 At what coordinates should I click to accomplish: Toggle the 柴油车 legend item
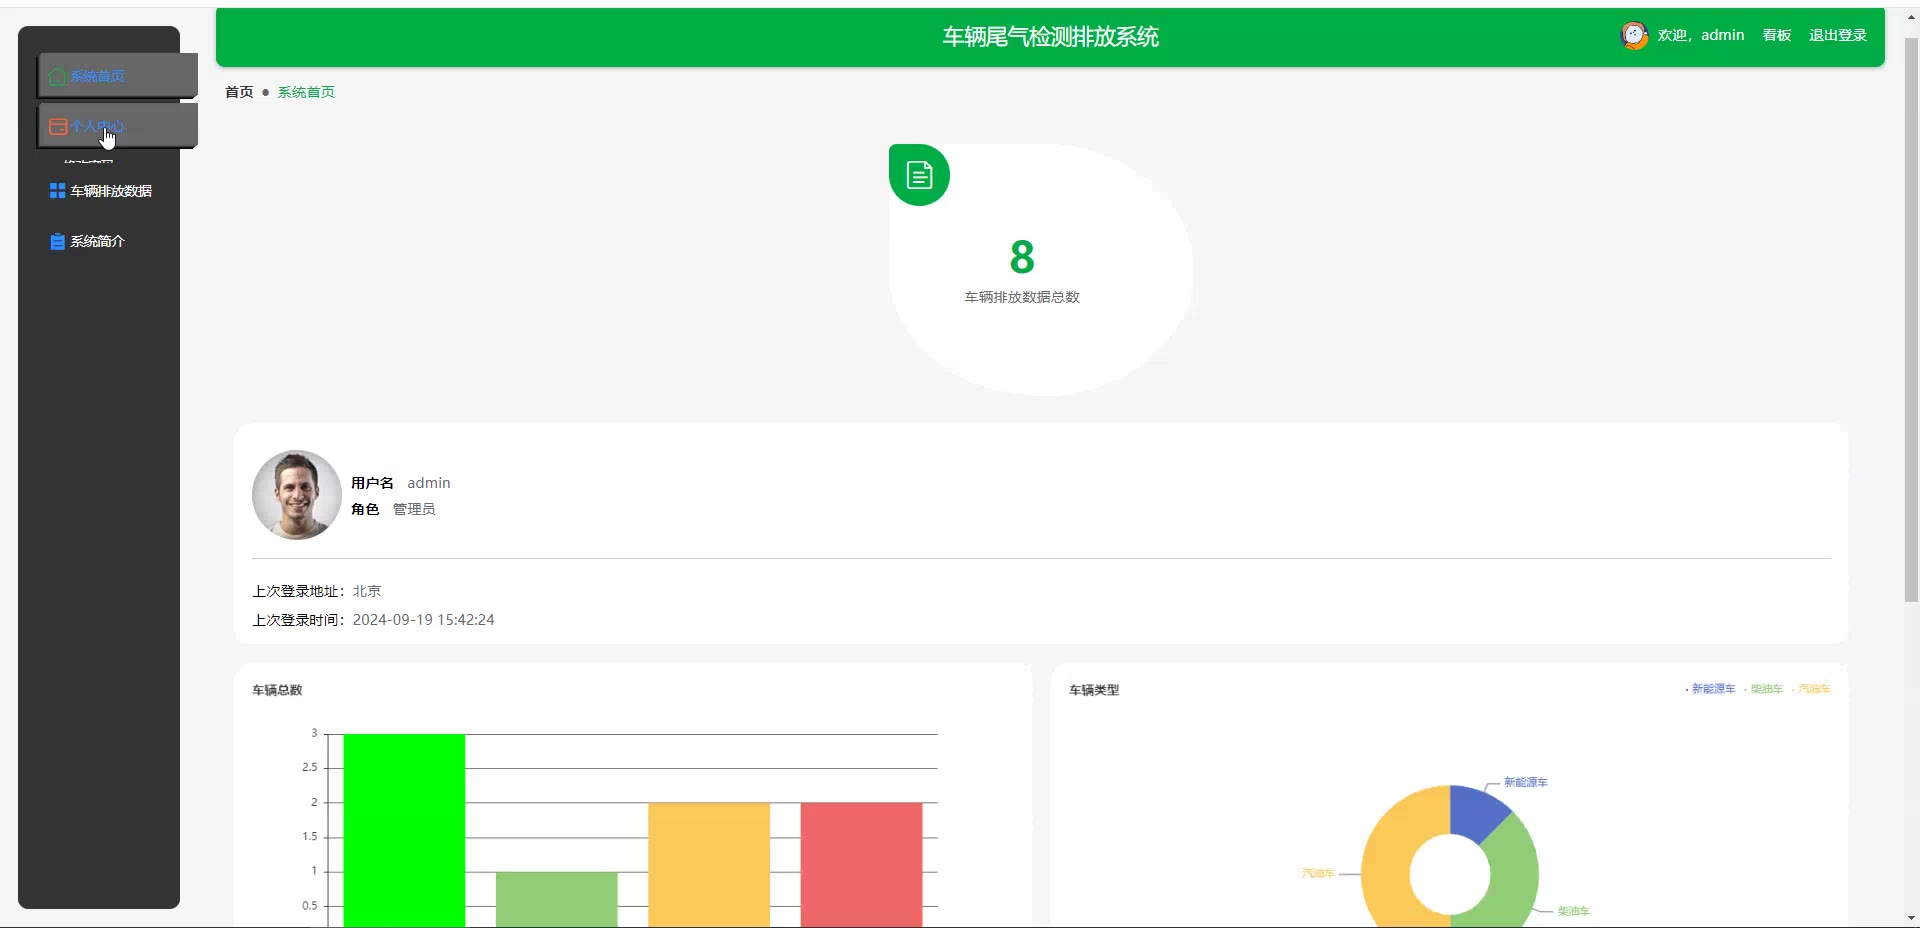(1765, 689)
